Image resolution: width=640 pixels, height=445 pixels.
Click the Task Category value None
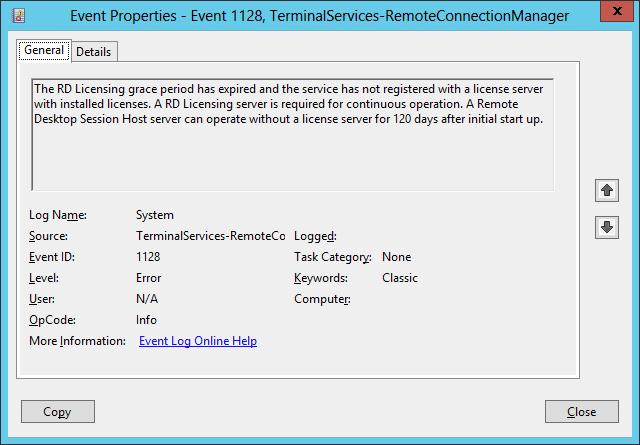click(x=396, y=257)
